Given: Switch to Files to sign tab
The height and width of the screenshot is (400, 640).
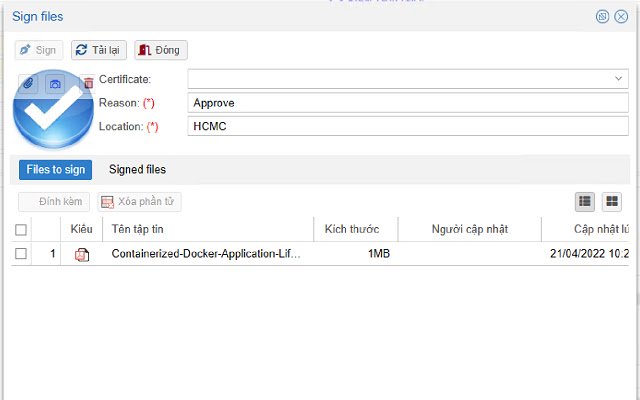Looking at the screenshot, I should pyautogui.click(x=56, y=169).
